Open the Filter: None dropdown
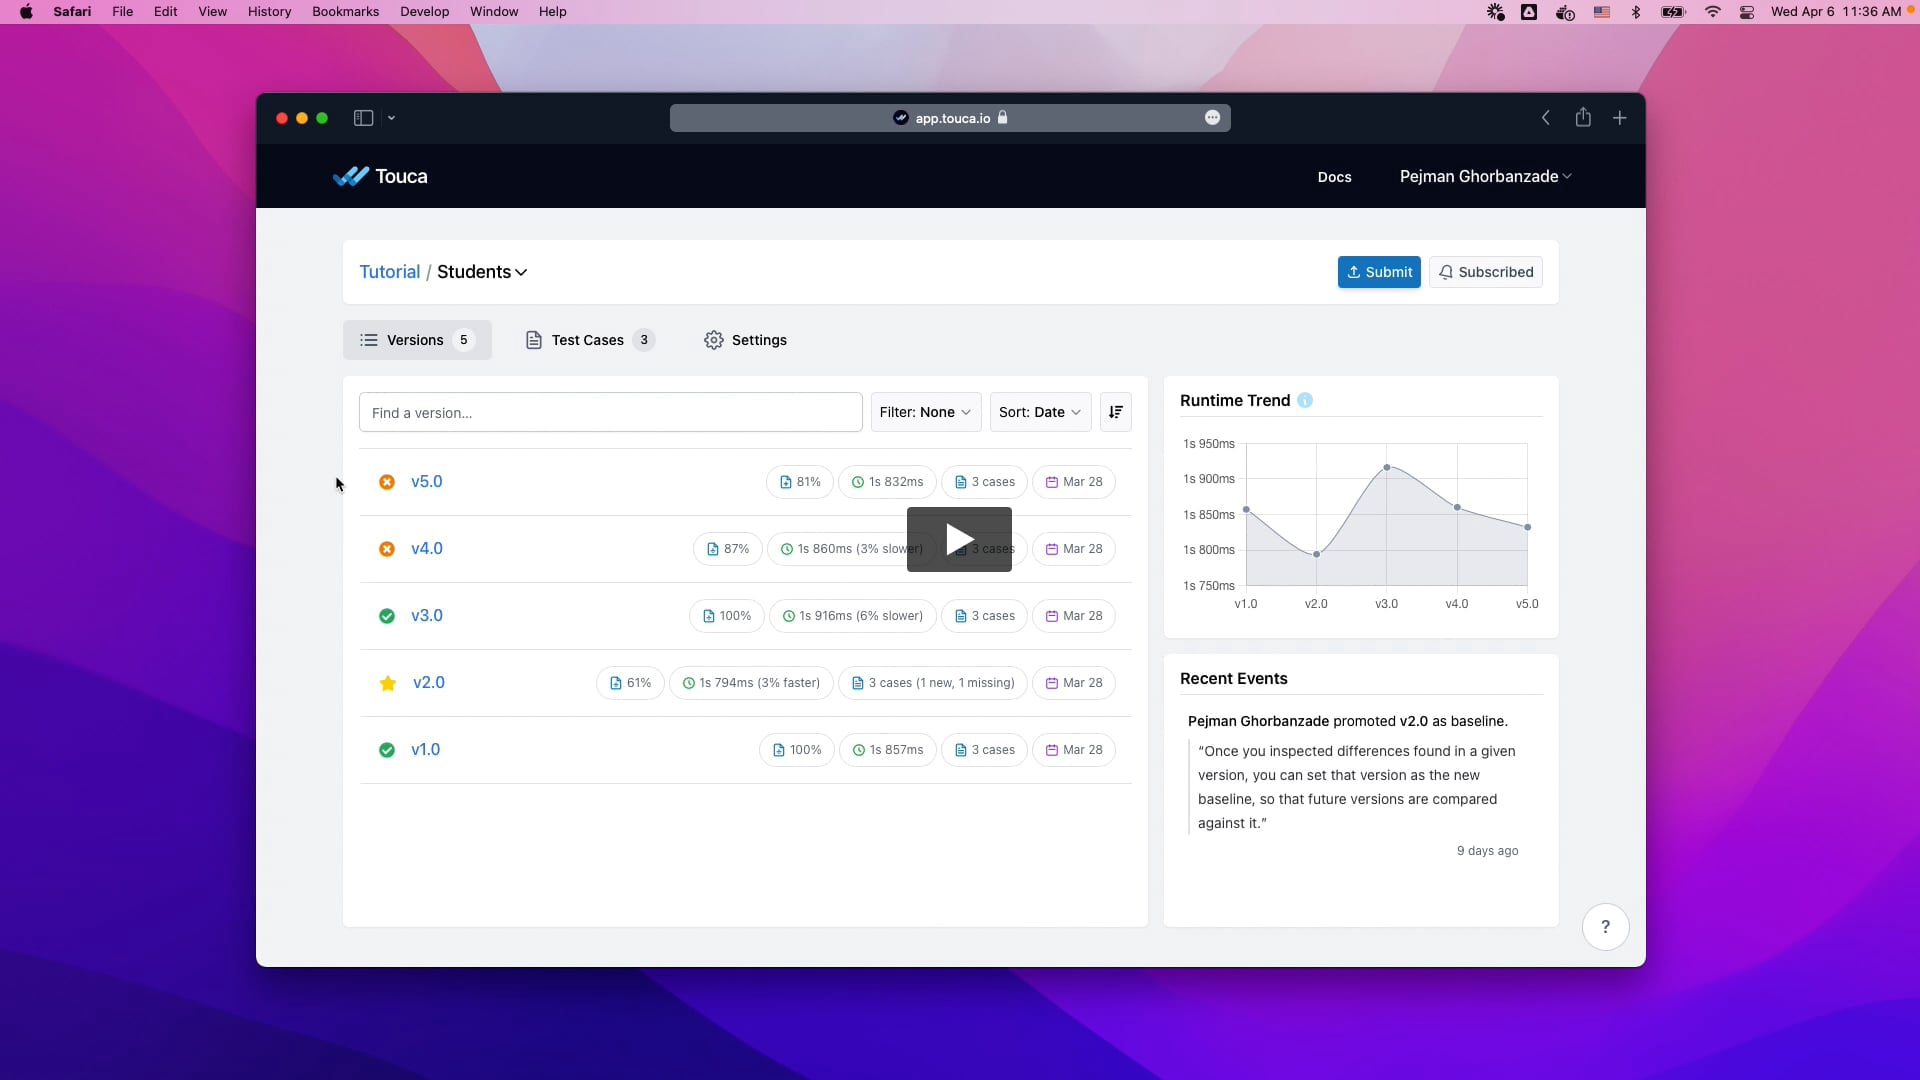Image resolution: width=1920 pixels, height=1080 pixels. [x=925, y=412]
